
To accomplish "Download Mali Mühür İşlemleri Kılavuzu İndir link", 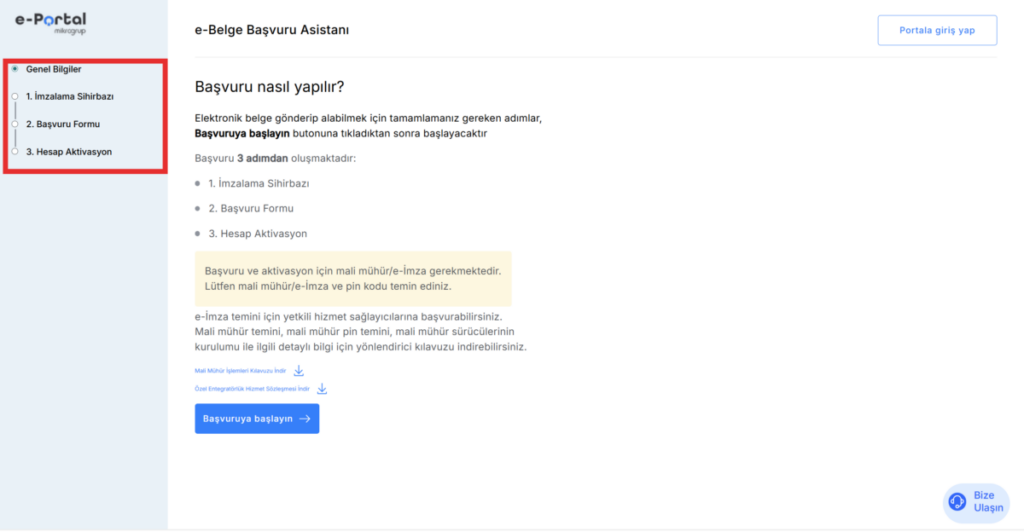I will [240, 371].
